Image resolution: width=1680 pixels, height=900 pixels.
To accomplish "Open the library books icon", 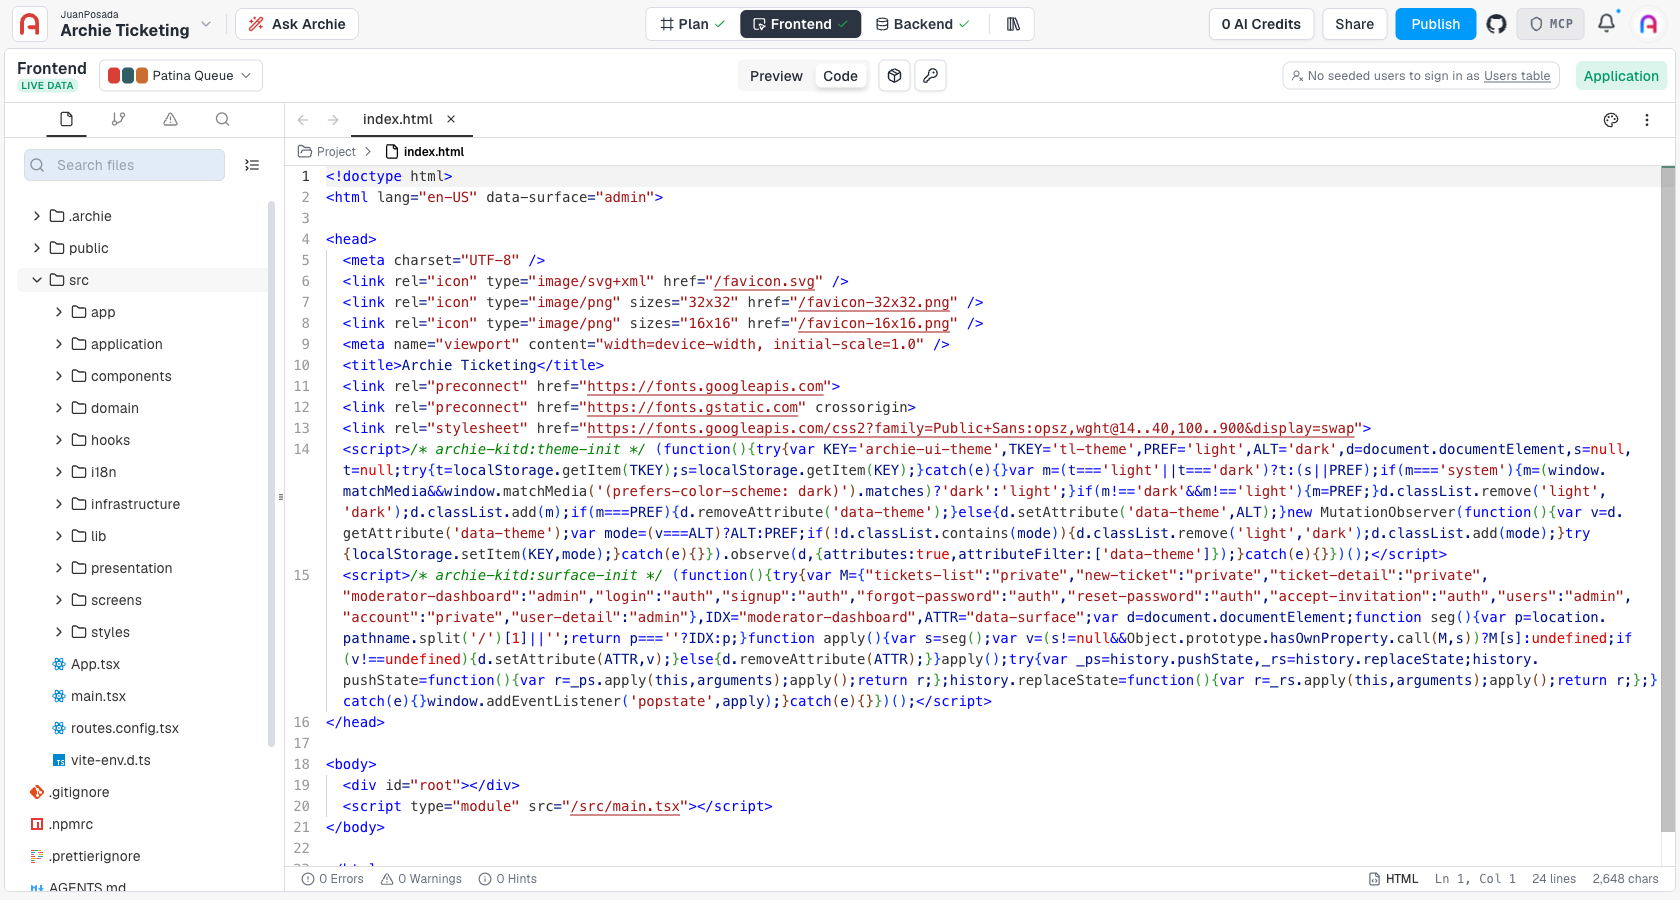I will tap(1013, 24).
